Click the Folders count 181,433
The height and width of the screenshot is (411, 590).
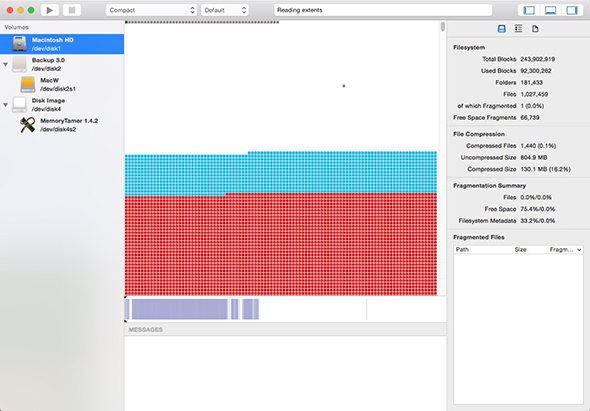pyautogui.click(x=531, y=82)
